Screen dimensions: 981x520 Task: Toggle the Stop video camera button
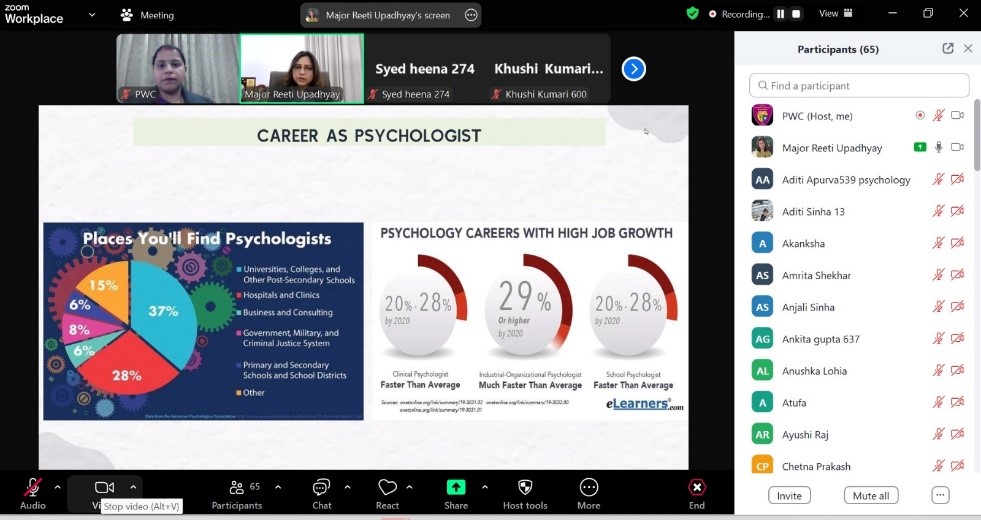[104, 487]
